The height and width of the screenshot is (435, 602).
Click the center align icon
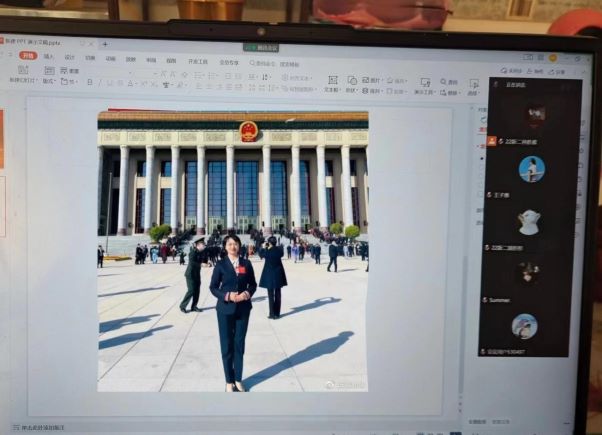click(x=209, y=86)
